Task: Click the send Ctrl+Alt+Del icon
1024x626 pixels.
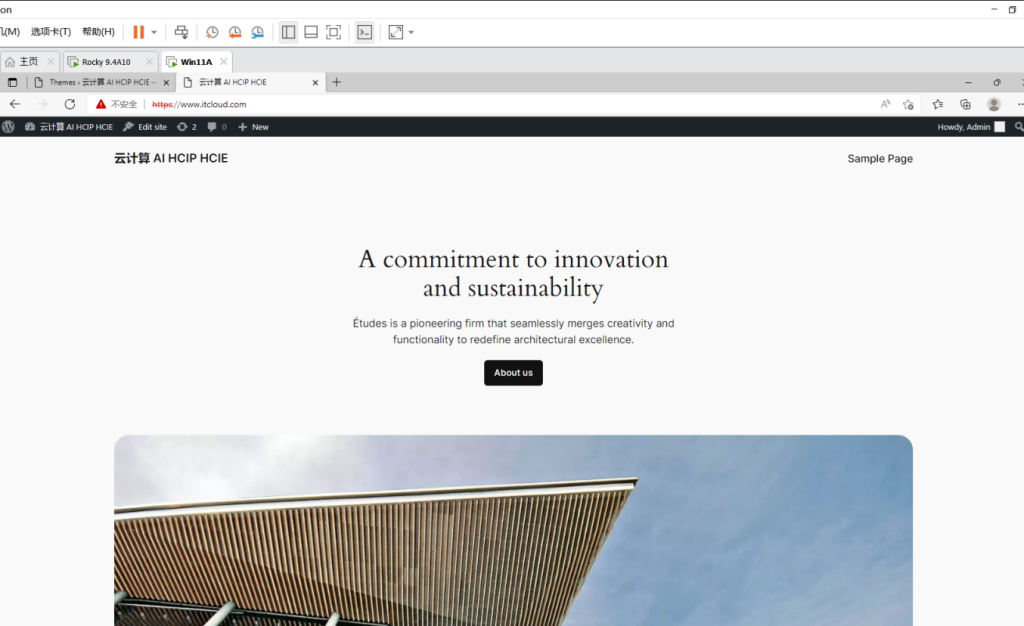Action: (x=181, y=32)
